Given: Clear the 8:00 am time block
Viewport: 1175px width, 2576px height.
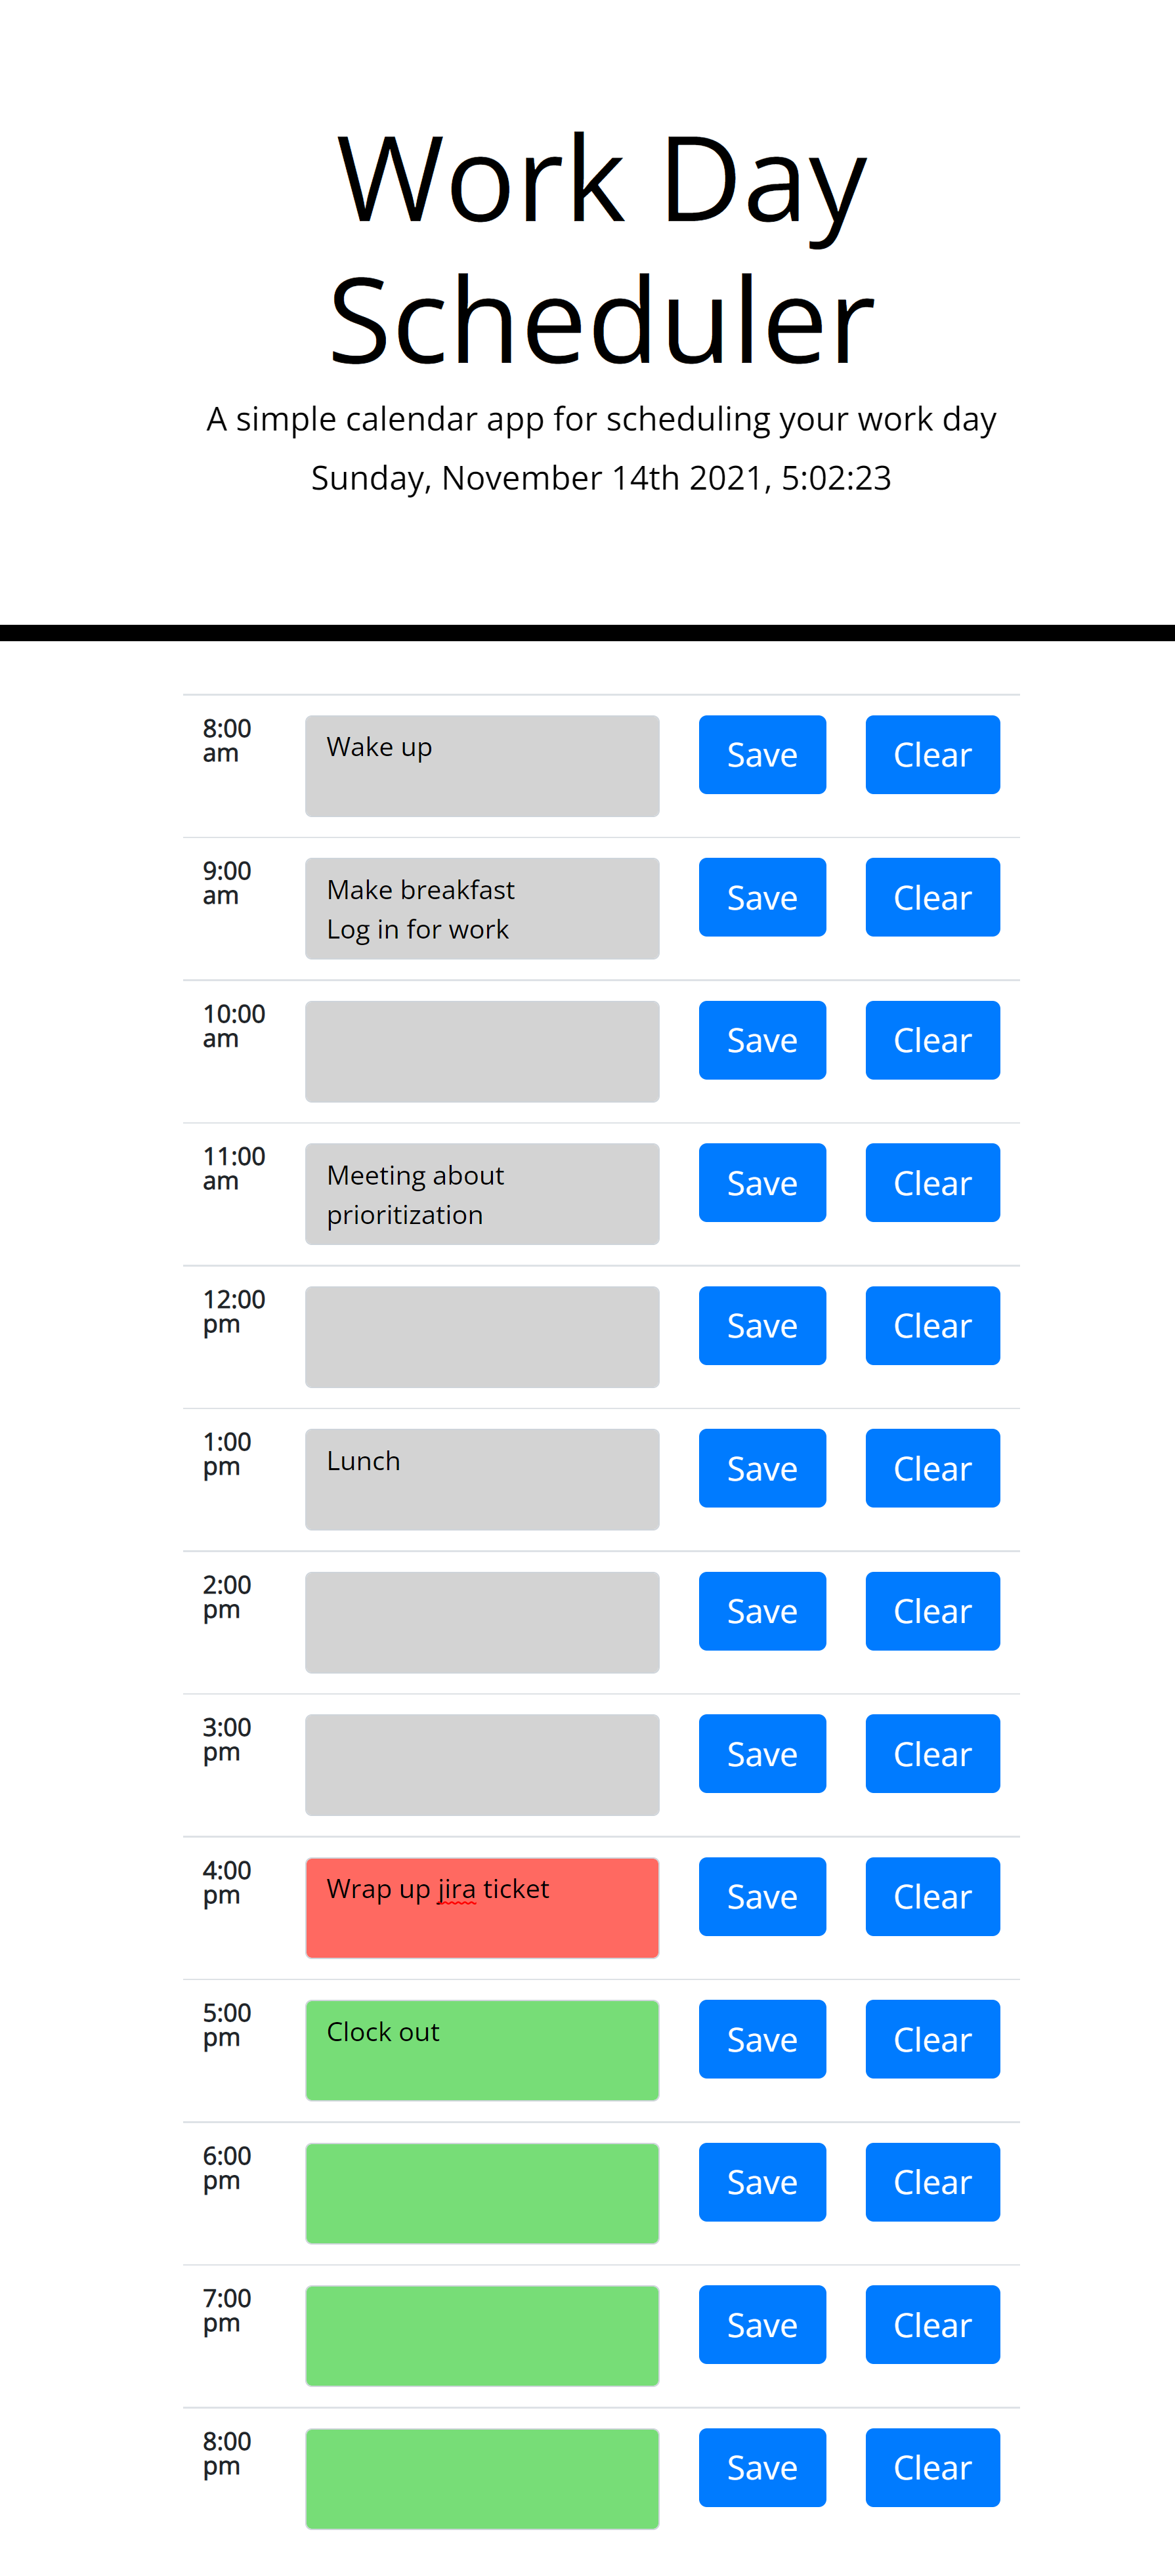Looking at the screenshot, I should click(x=931, y=754).
